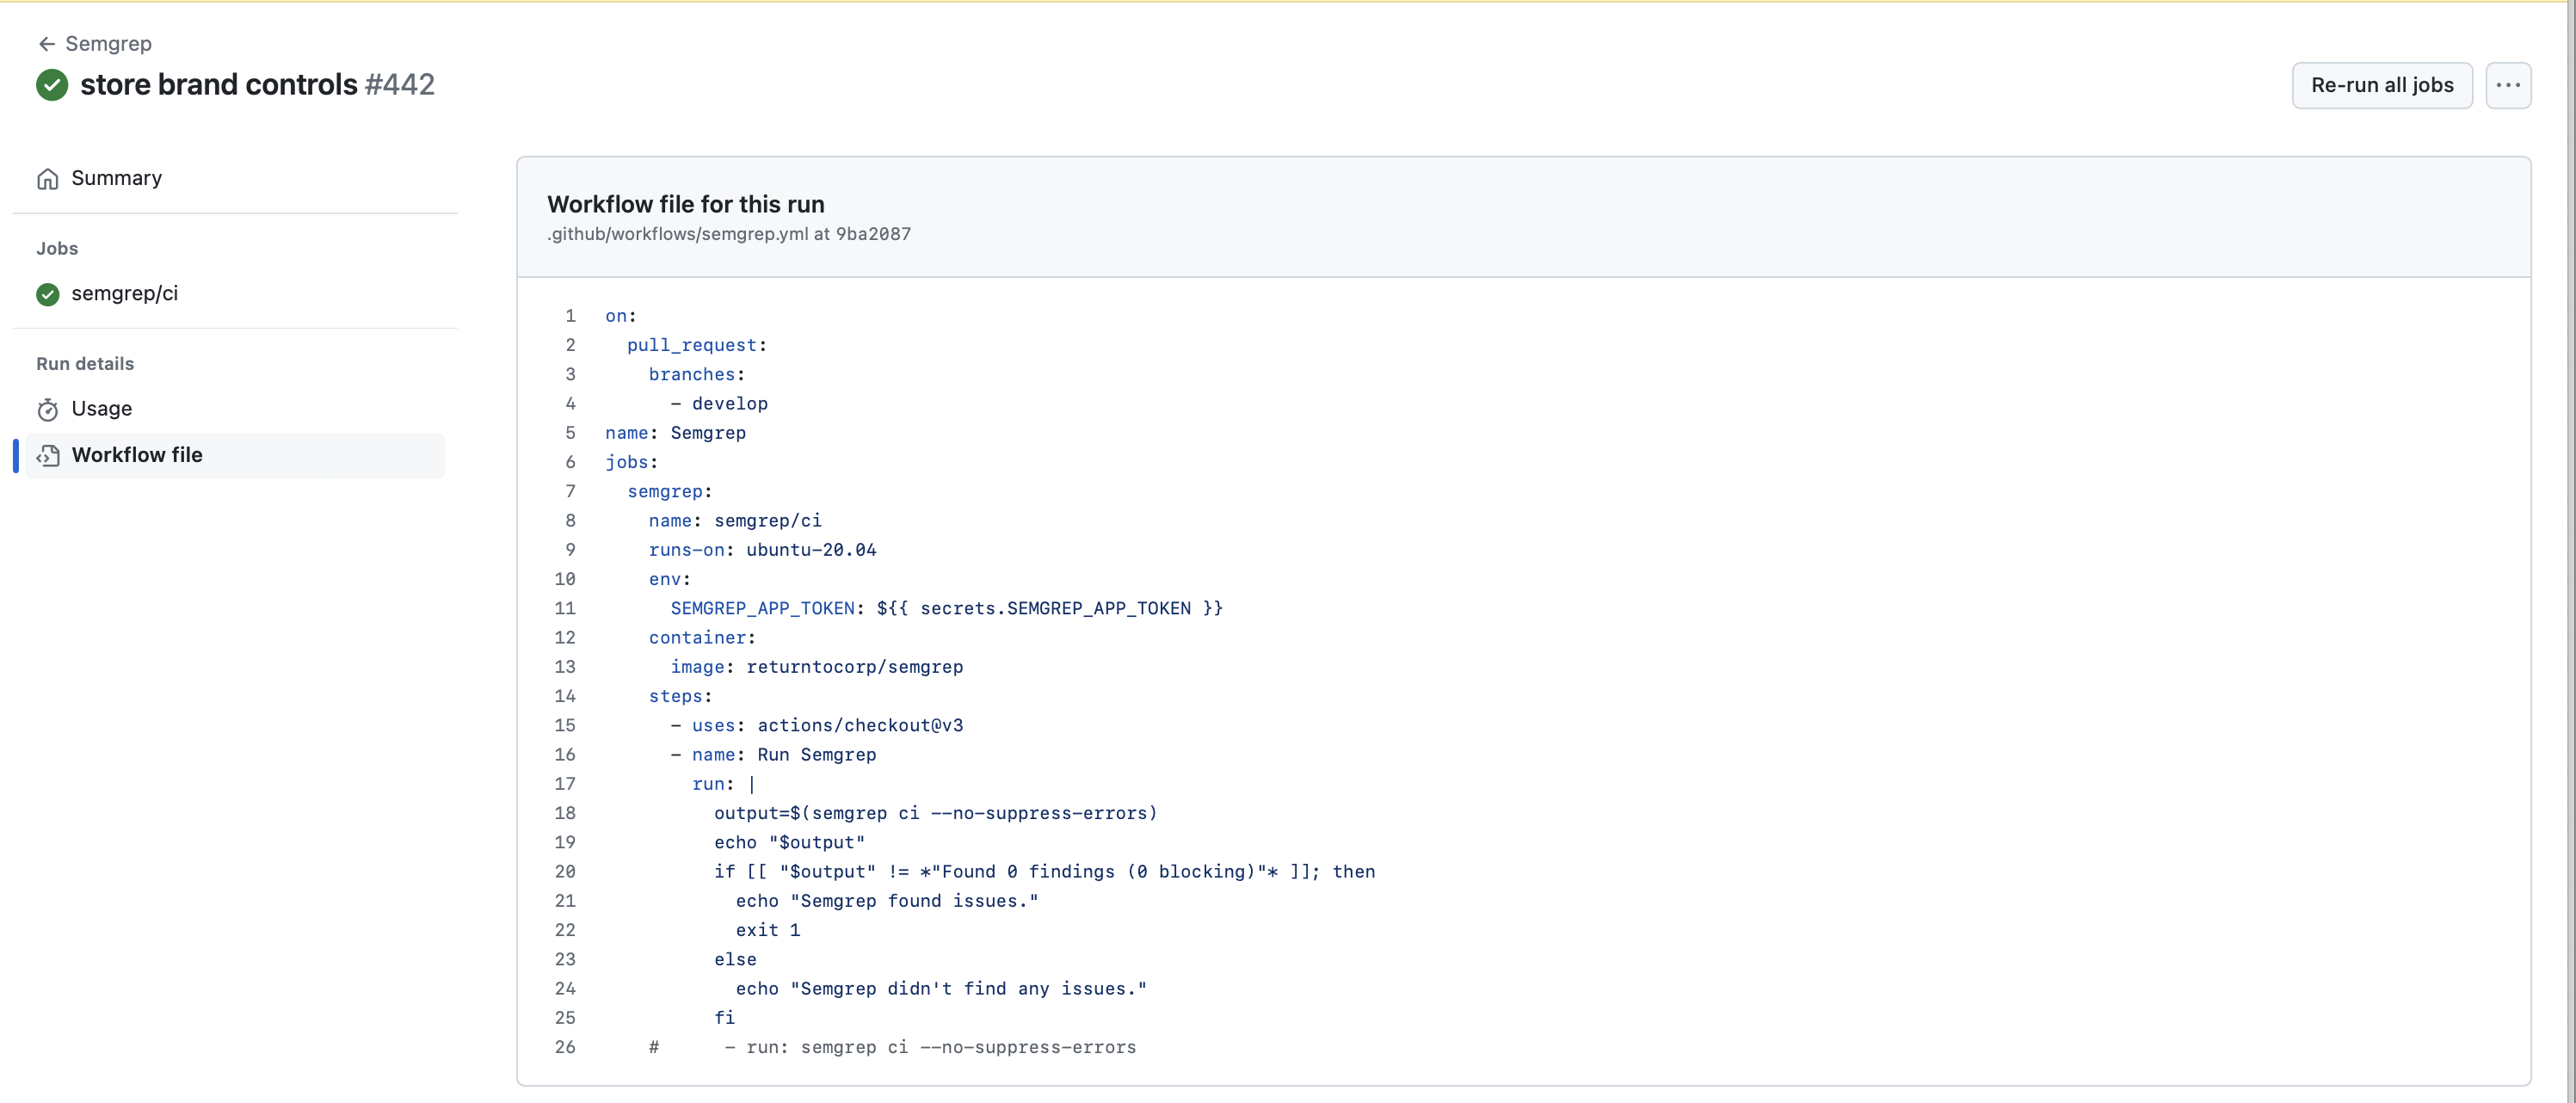The width and height of the screenshot is (2576, 1103).
Task: Open the semgrep/ci job under Jobs
Action: point(124,294)
